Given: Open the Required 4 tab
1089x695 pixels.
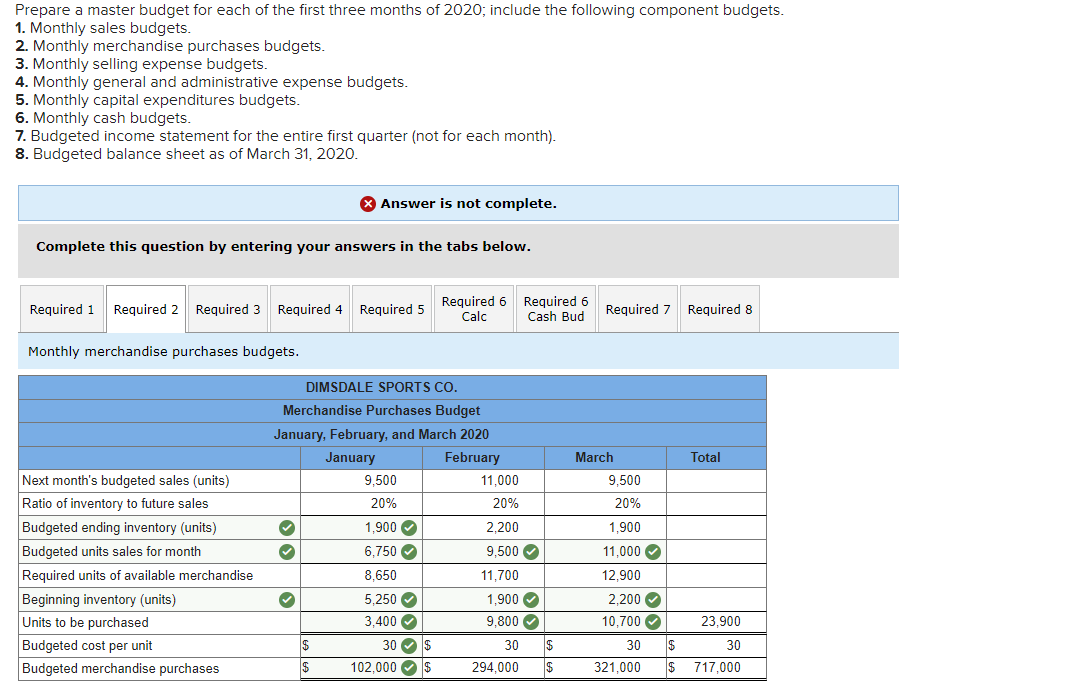Looking at the screenshot, I should [310, 309].
